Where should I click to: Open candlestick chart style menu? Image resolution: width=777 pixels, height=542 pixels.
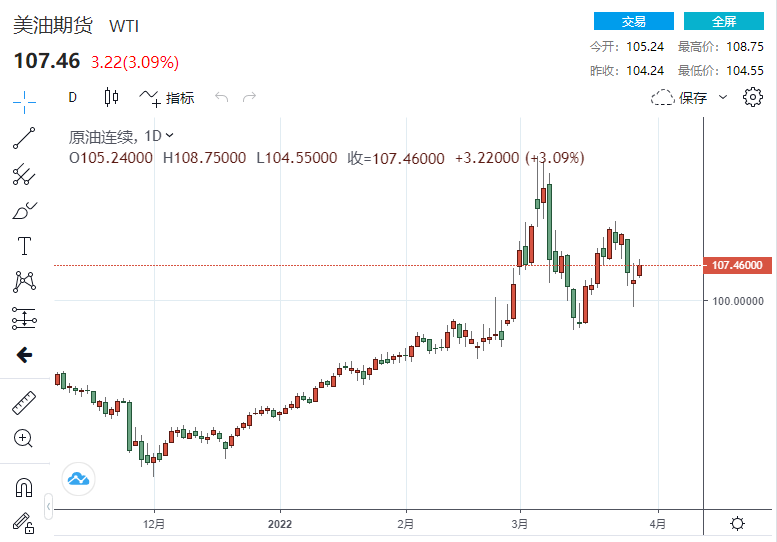point(111,97)
